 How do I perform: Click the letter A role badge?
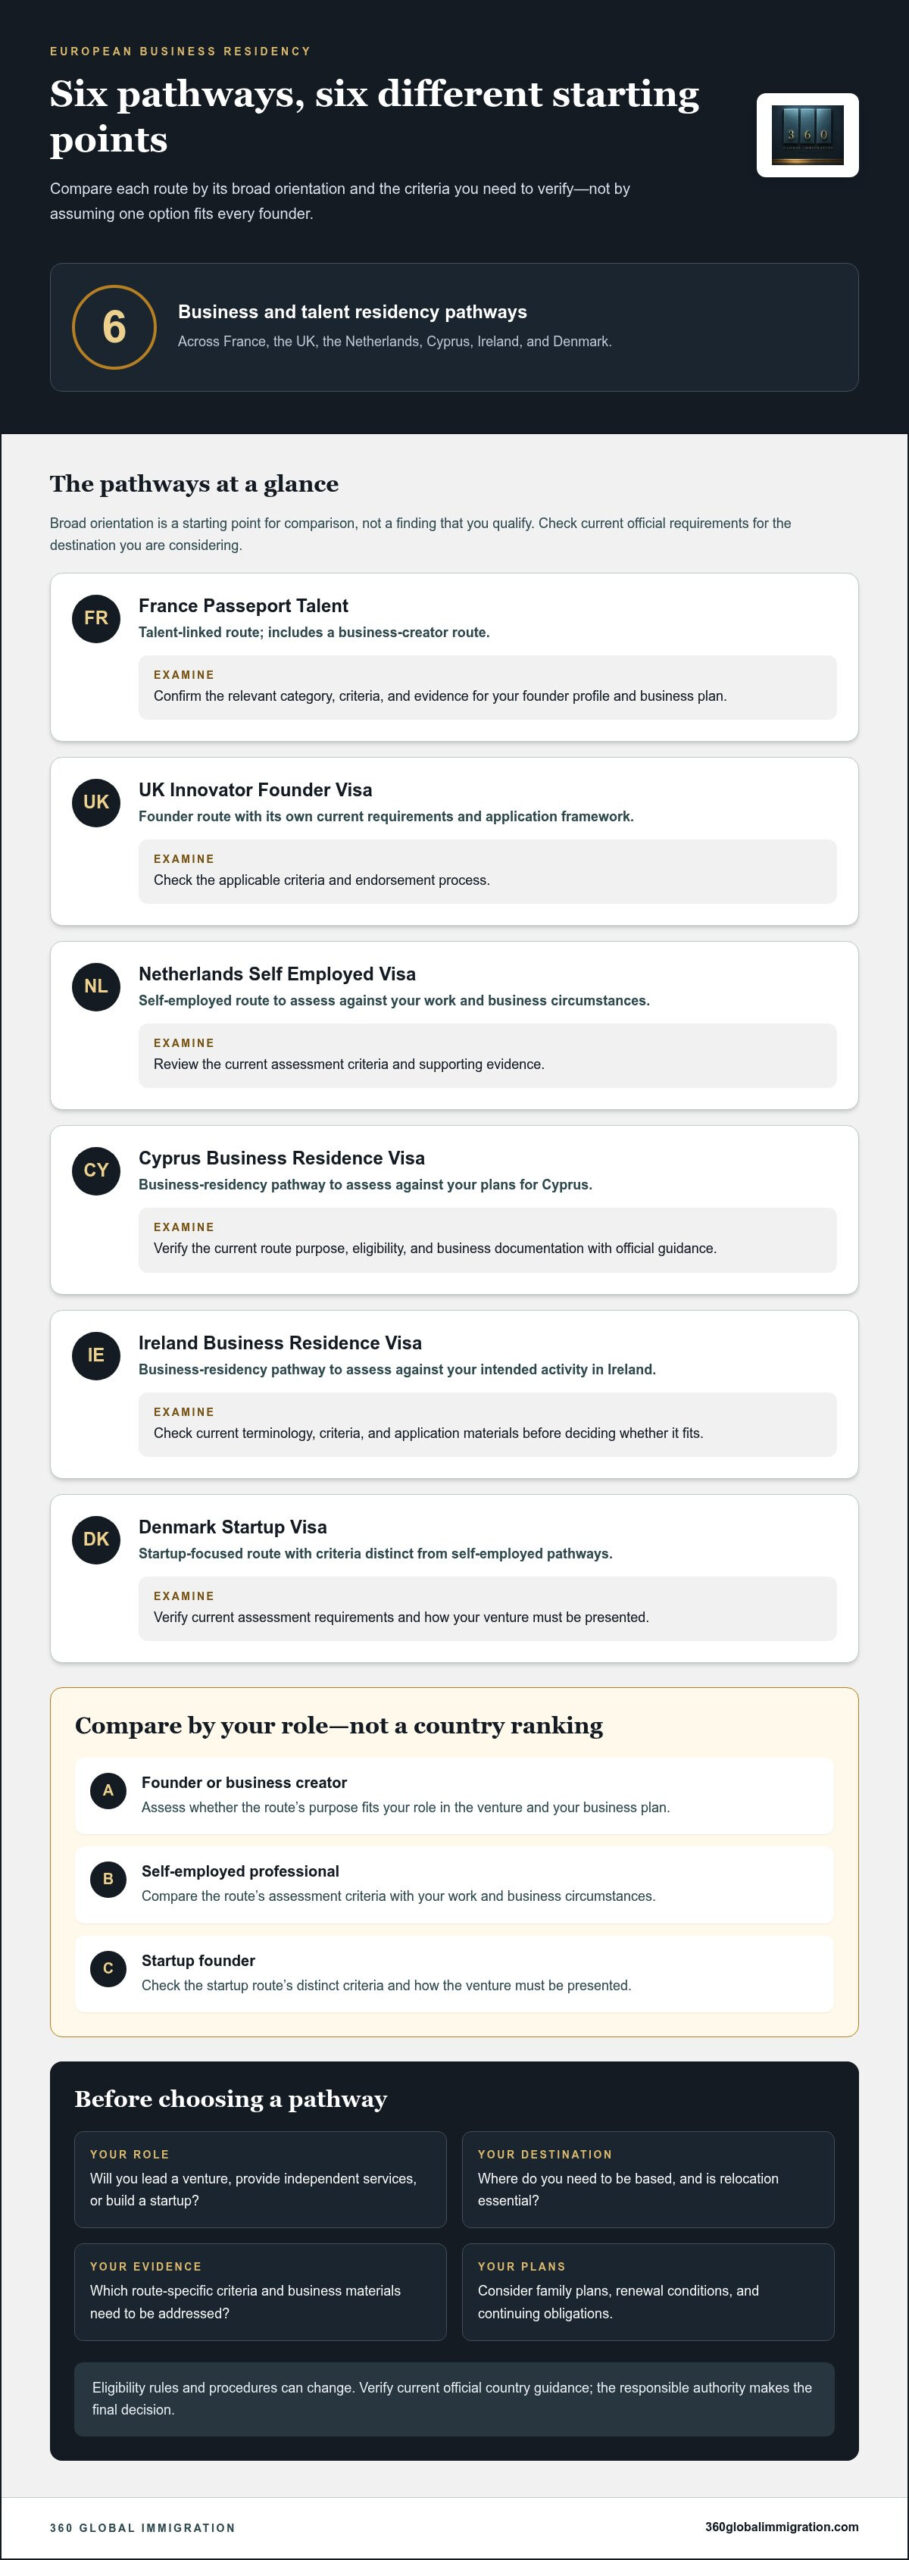(108, 1790)
